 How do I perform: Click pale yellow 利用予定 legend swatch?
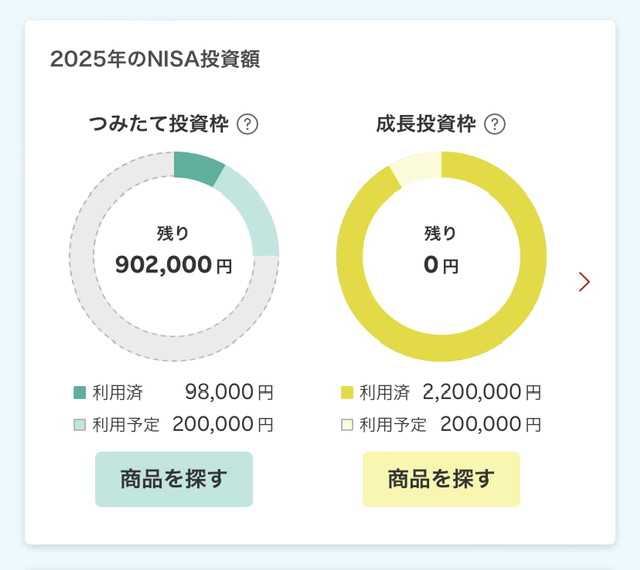click(348, 424)
